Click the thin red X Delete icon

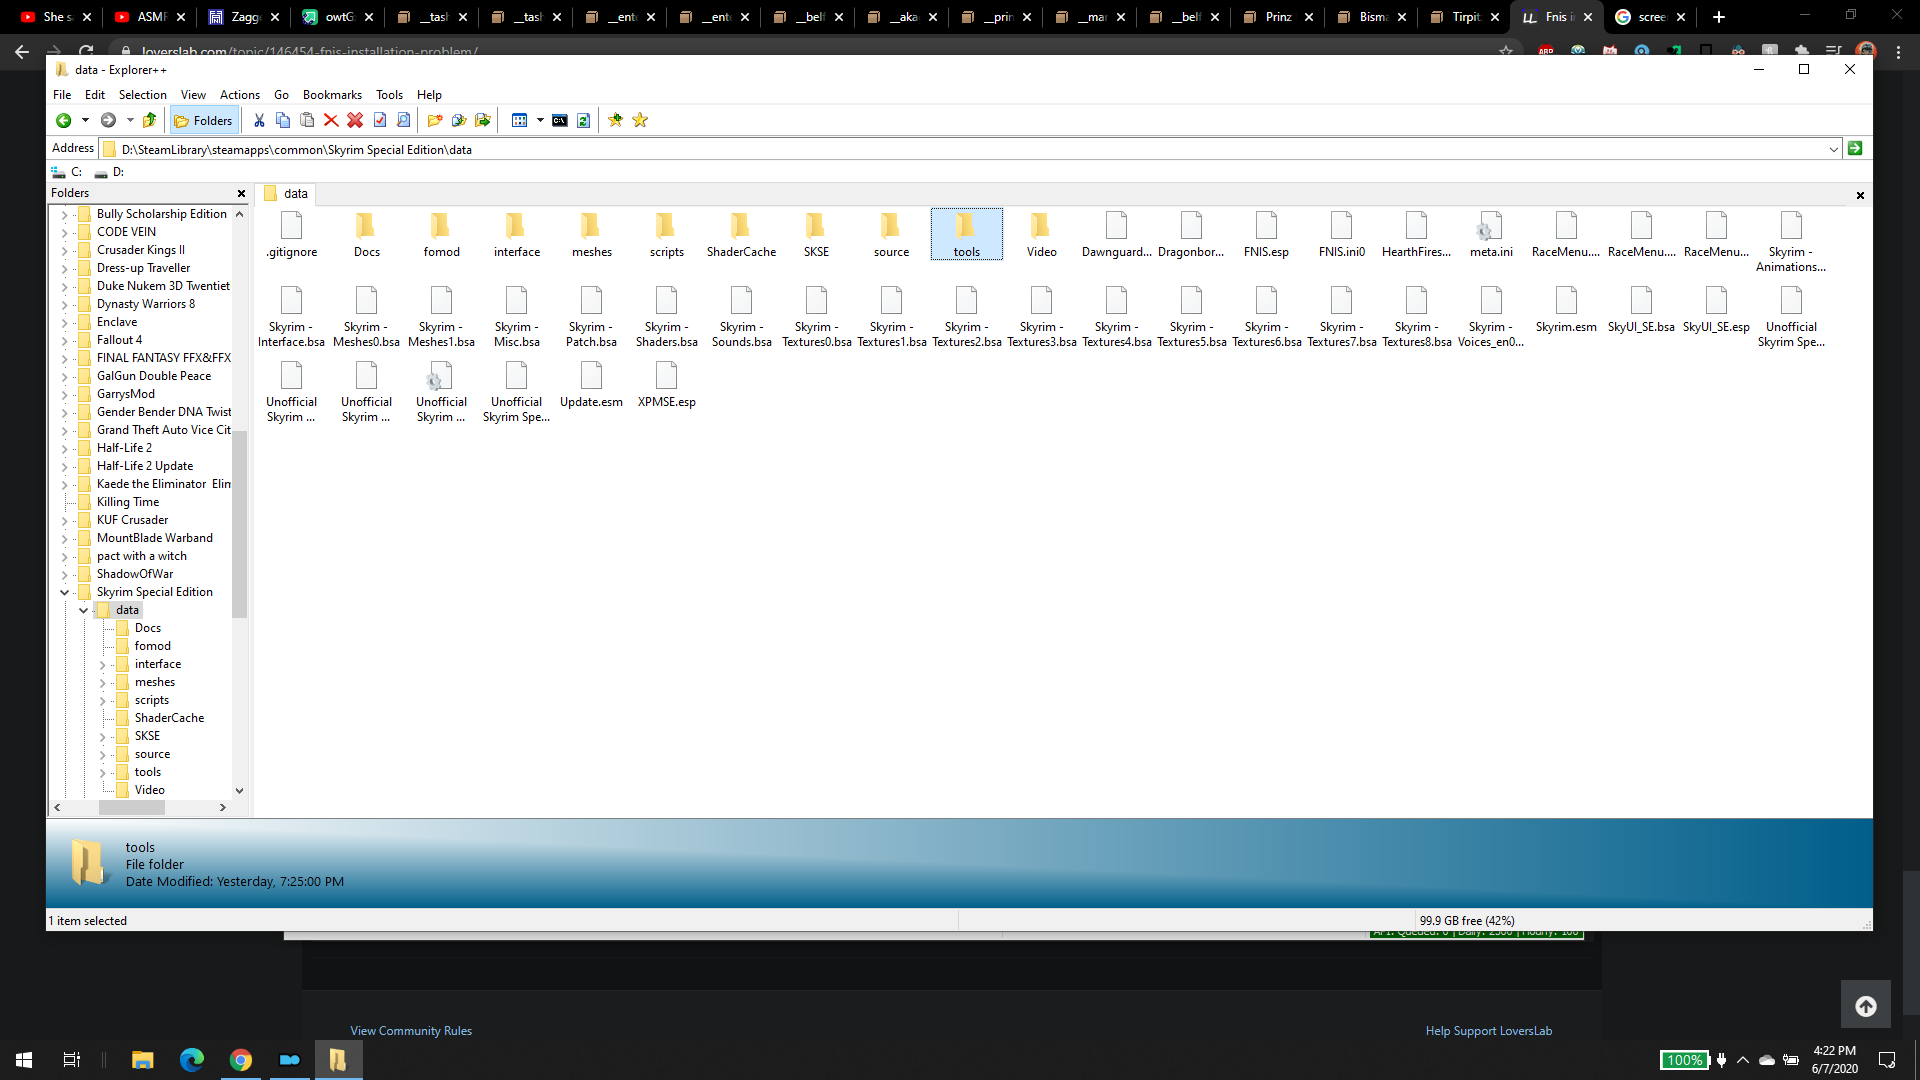click(x=331, y=121)
